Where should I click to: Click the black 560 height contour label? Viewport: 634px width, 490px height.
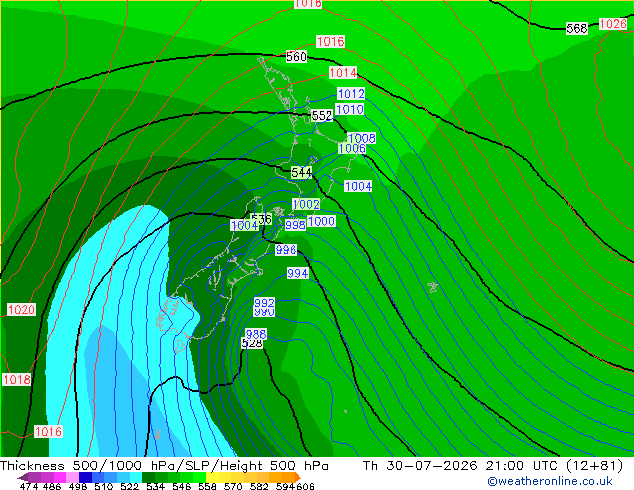pos(296,57)
